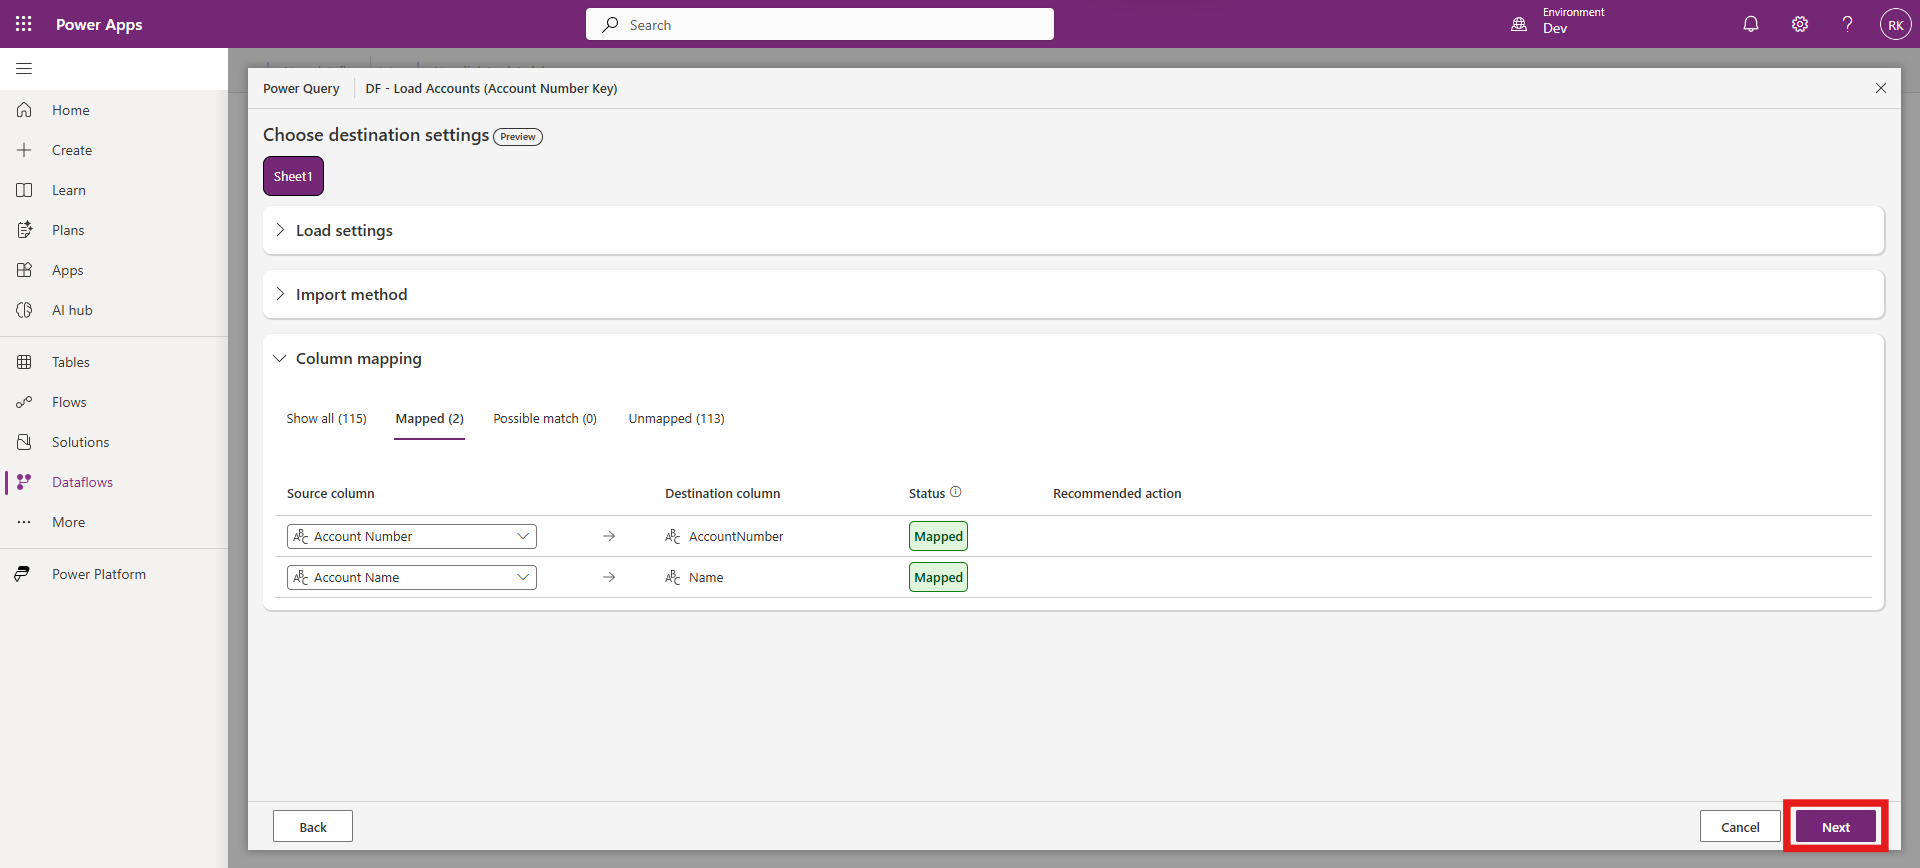This screenshot has width=1920, height=868.
Task: Open the app launcher waffle icon
Action: tap(24, 24)
